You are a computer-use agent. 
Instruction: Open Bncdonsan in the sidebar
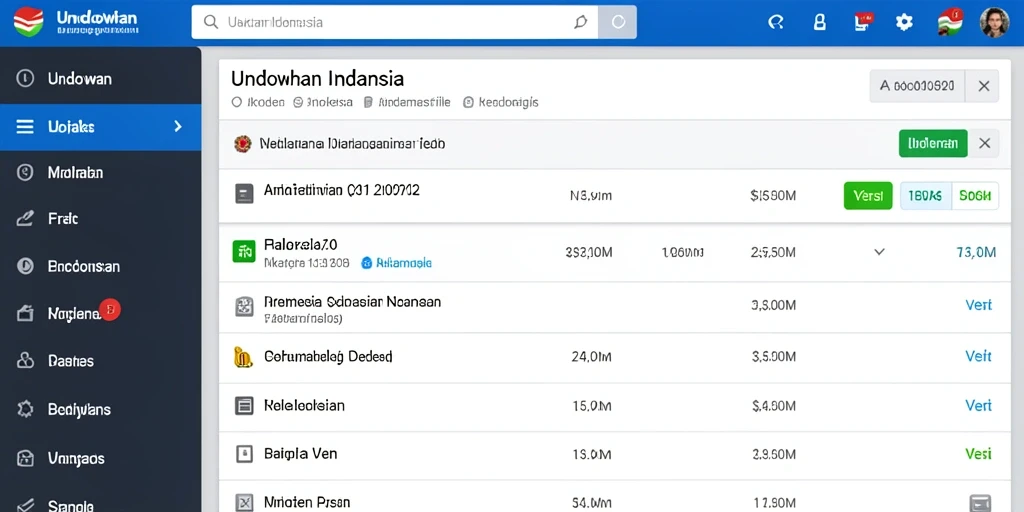(101, 266)
